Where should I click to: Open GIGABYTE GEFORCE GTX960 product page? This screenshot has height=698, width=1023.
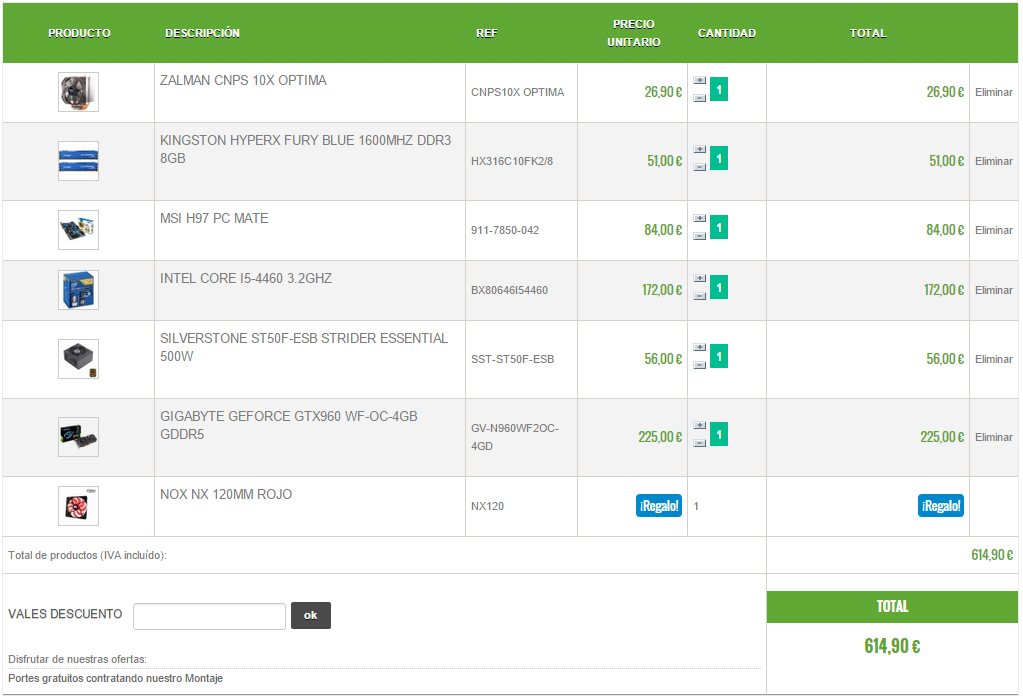pyautogui.click(x=288, y=425)
